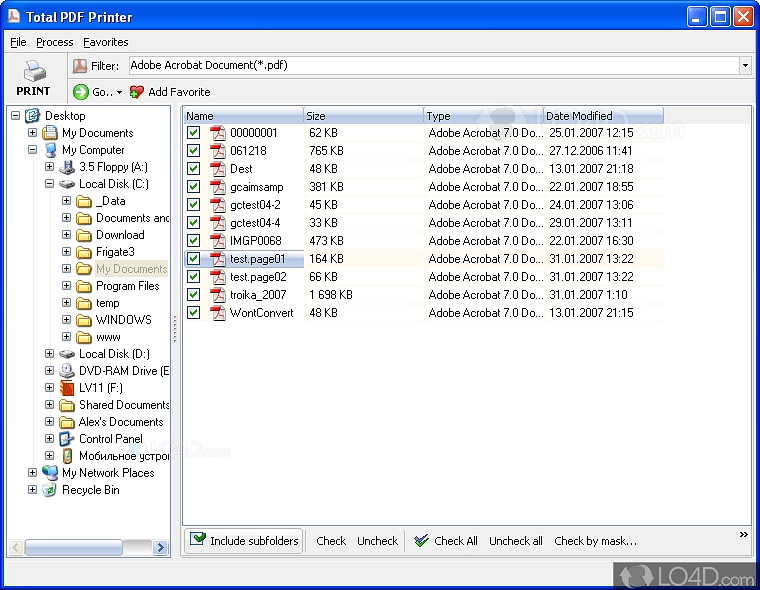Click the PRINT printer icon
760x590 pixels.
pyautogui.click(x=34, y=71)
